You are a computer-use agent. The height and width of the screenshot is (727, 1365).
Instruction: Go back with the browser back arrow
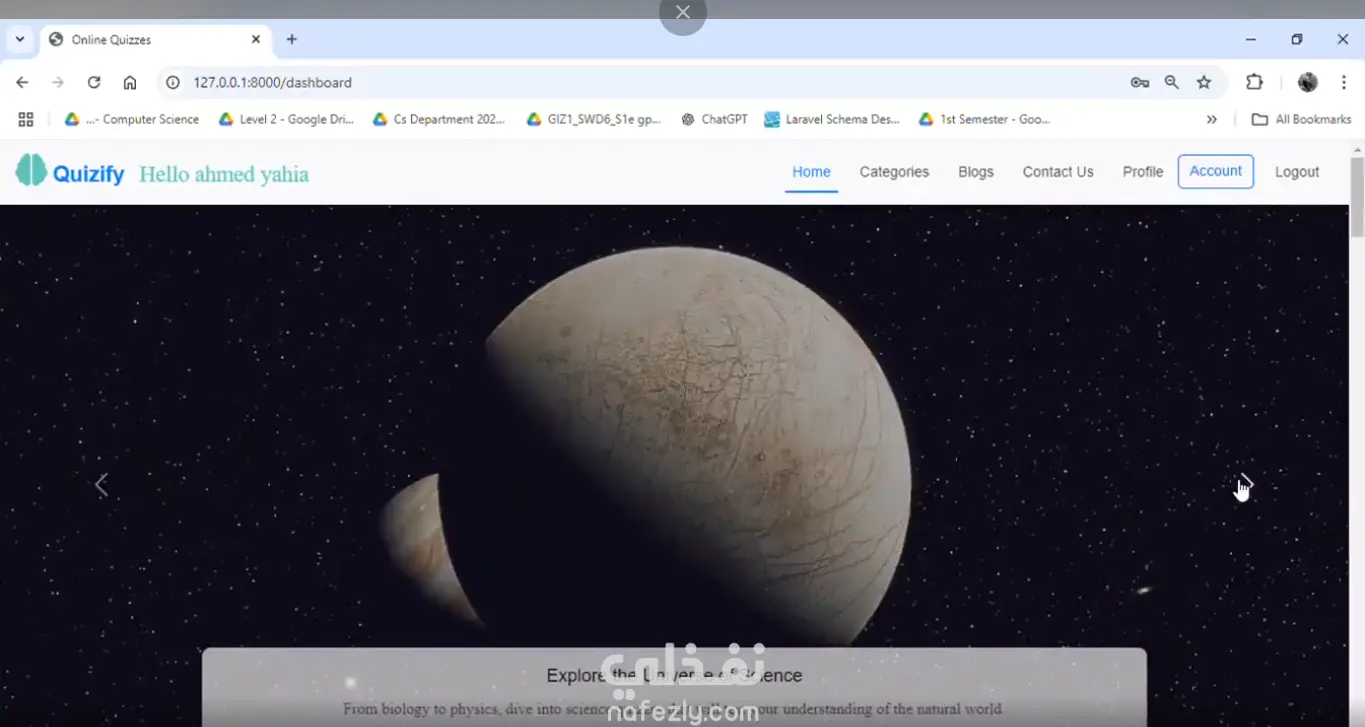(x=22, y=83)
